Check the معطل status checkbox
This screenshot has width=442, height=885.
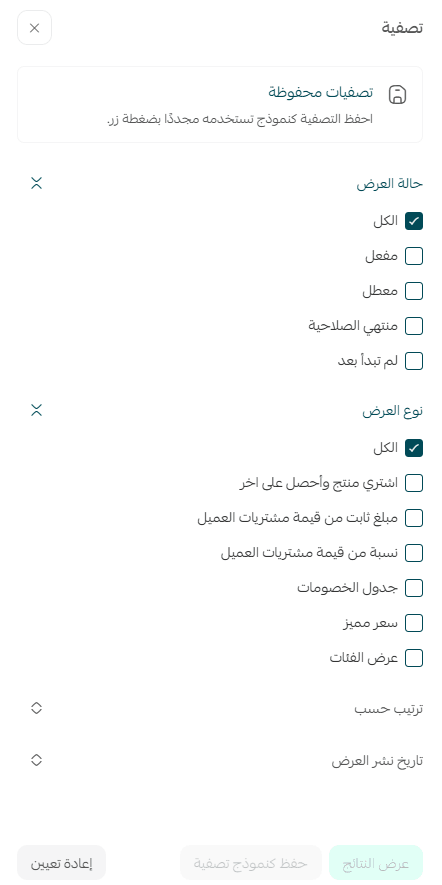[414, 291]
